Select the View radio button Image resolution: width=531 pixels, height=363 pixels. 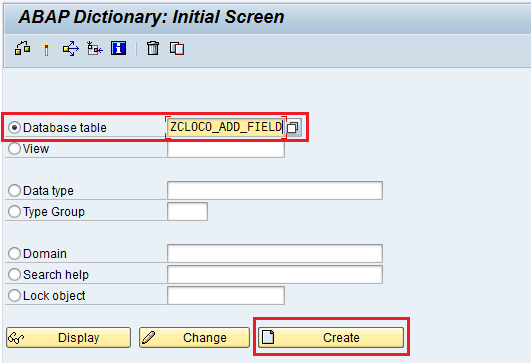(15, 149)
